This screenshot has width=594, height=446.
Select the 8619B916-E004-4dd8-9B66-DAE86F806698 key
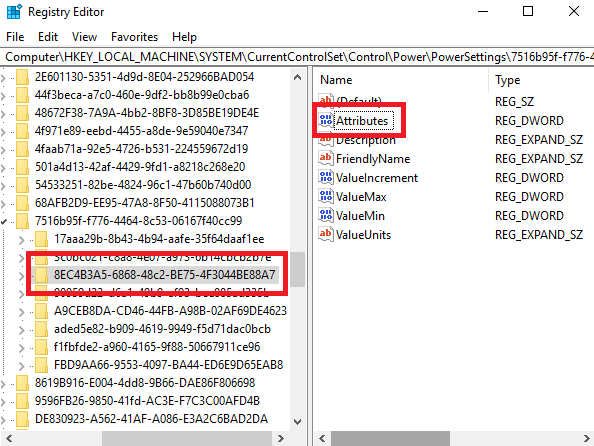click(x=145, y=383)
